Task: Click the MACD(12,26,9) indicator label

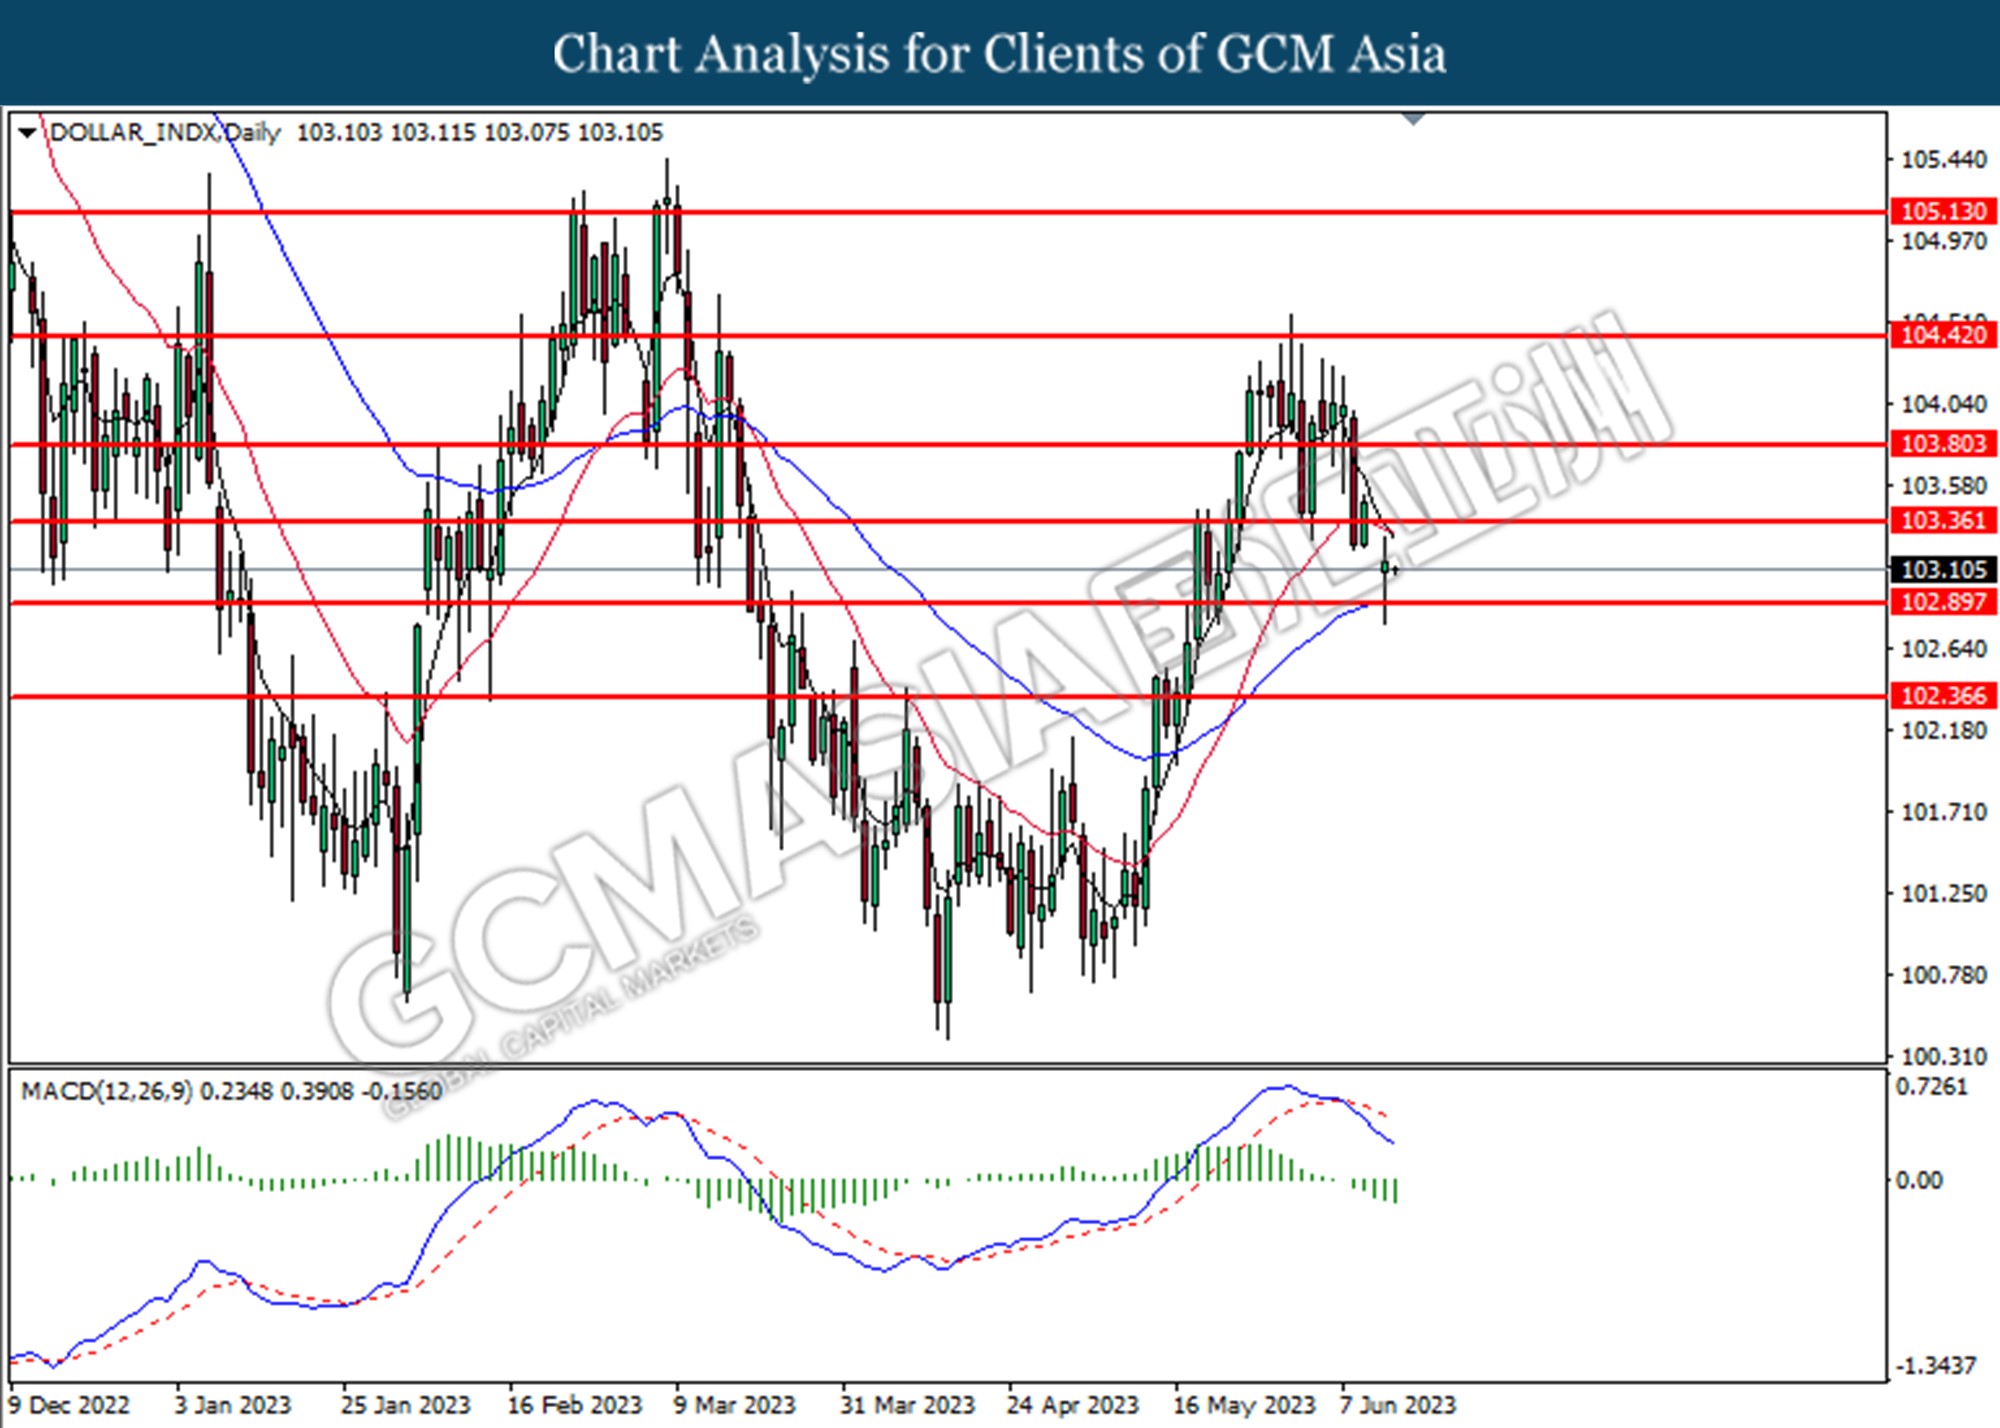Action: (106, 1091)
